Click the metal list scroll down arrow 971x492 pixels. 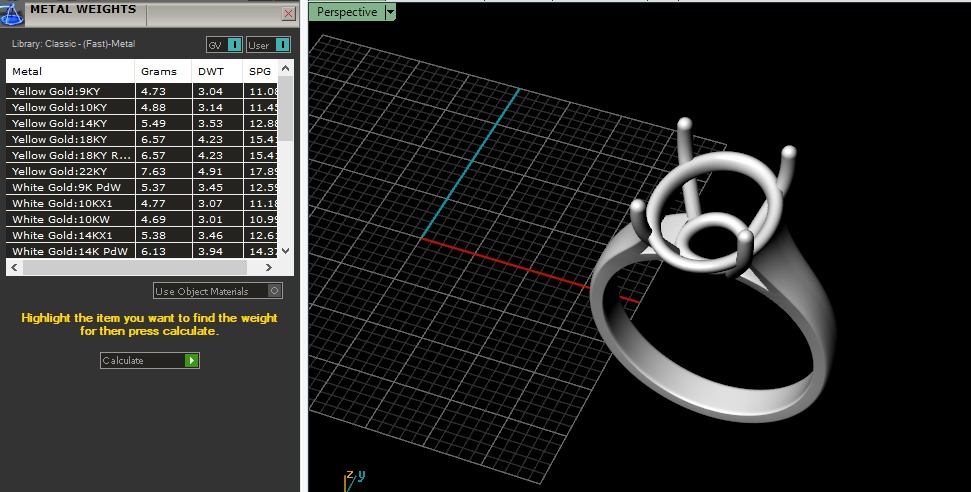click(285, 251)
